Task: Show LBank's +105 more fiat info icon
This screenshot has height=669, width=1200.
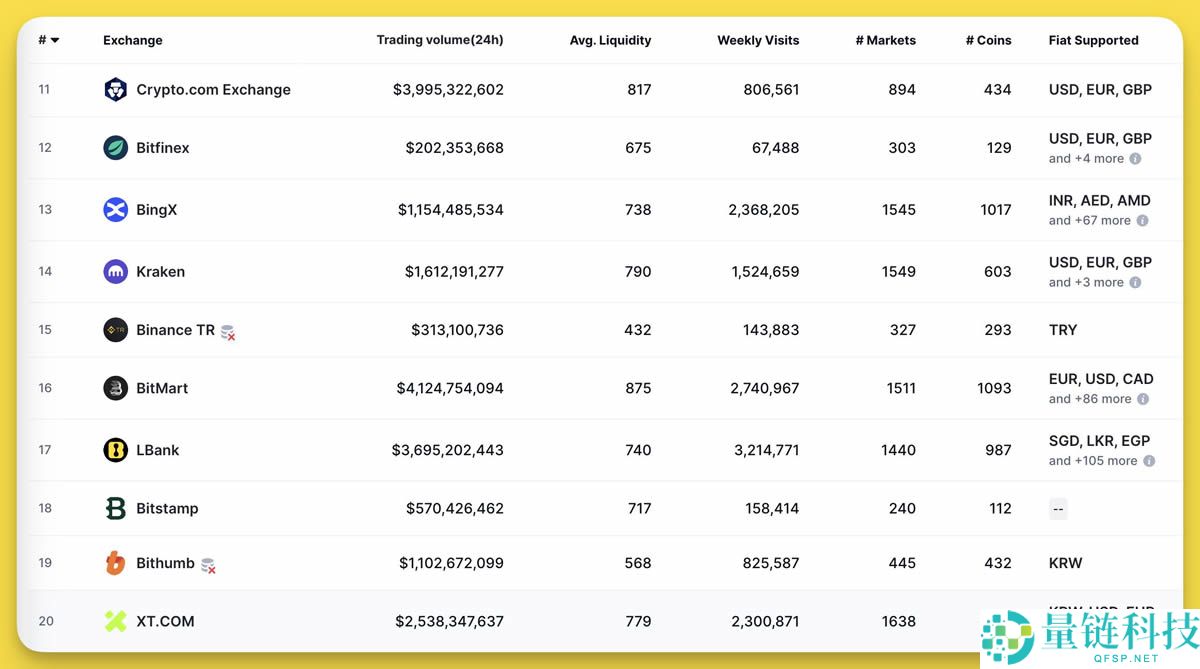Action: [x=1149, y=461]
